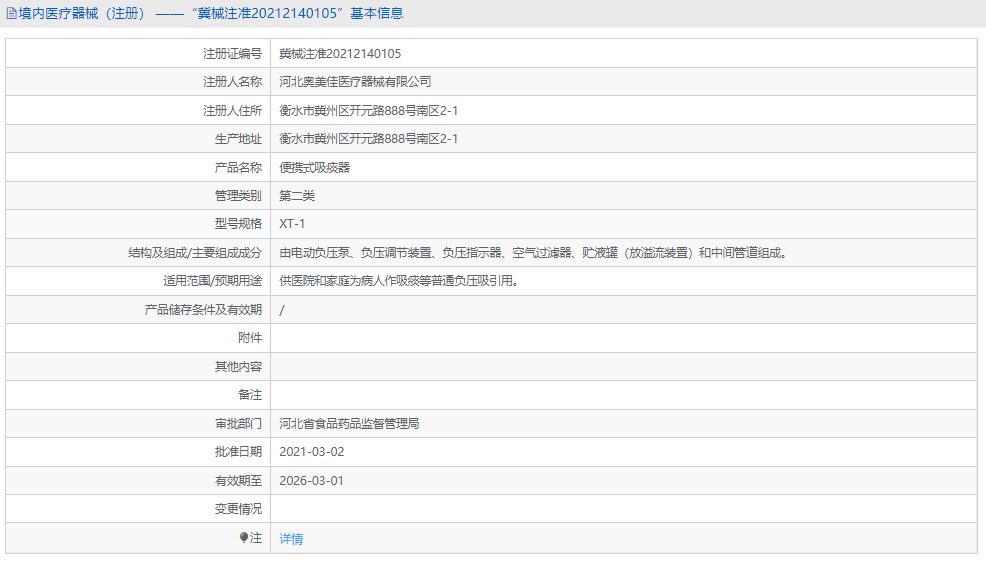Select product name 便携式吸痰器
Image resolution: width=986 pixels, height=561 pixels.
pyautogui.click(x=314, y=167)
